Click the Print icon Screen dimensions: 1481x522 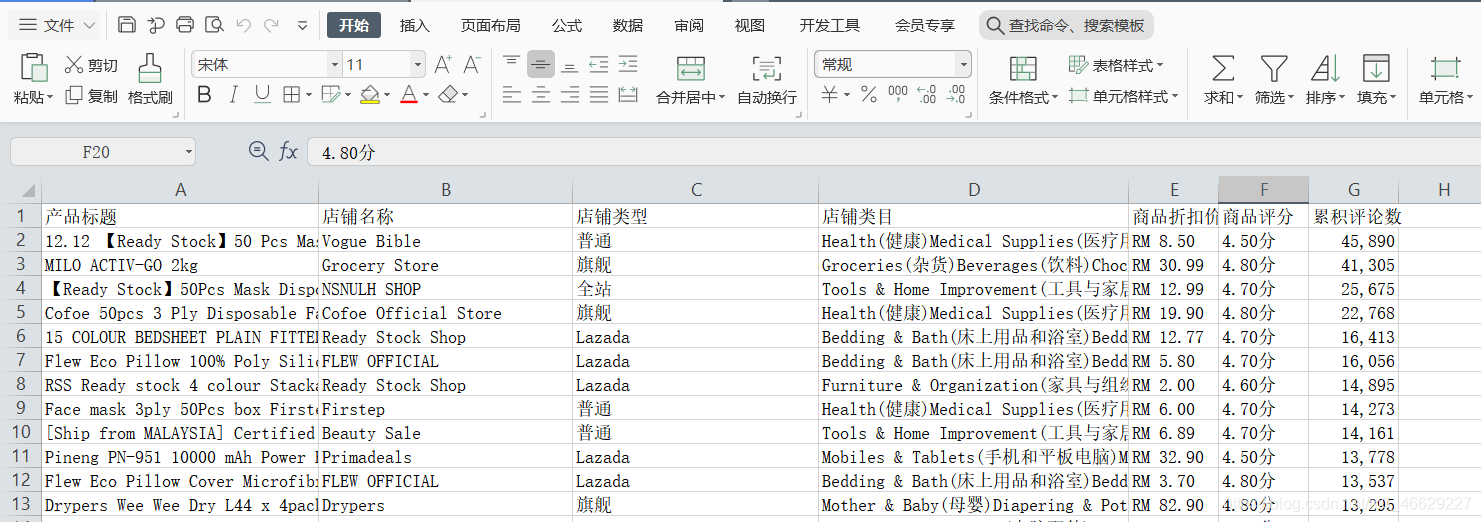click(x=185, y=25)
